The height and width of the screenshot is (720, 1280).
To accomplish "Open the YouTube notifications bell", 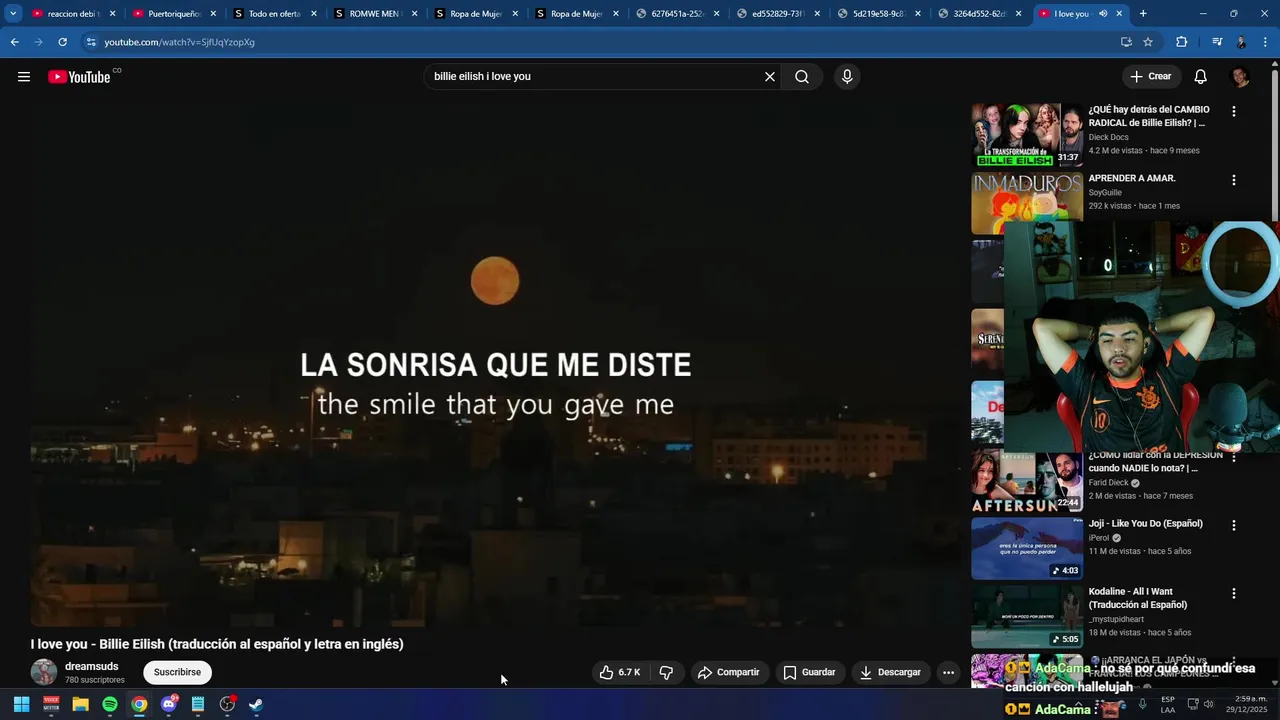I will tap(1201, 77).
